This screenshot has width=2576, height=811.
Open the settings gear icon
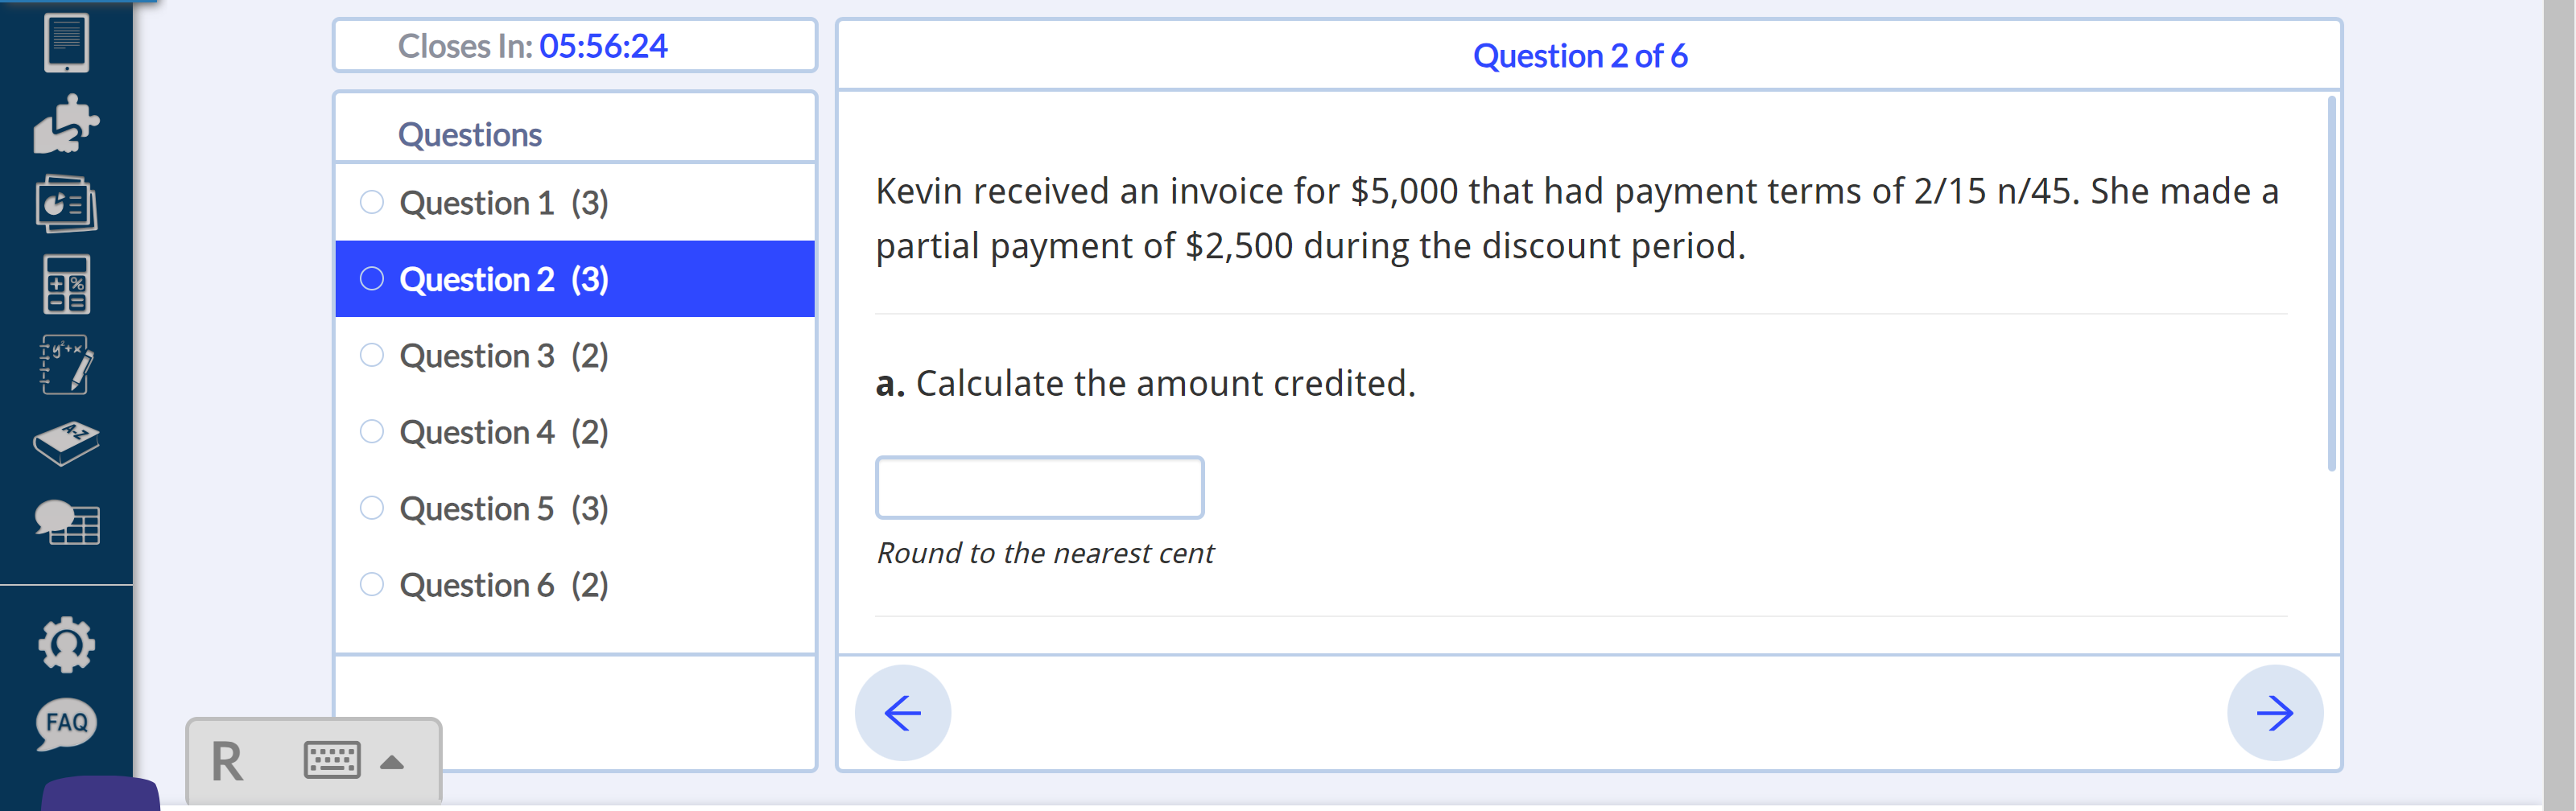64,645
